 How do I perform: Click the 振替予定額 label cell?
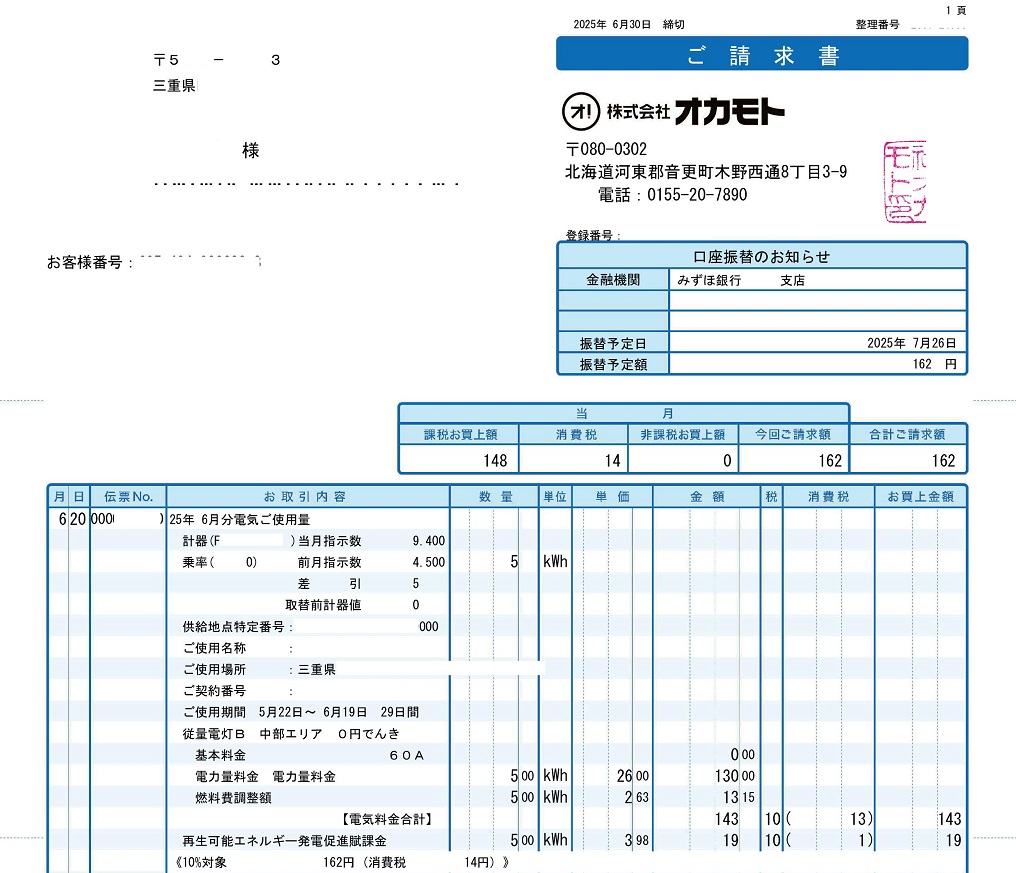(613, 364)
